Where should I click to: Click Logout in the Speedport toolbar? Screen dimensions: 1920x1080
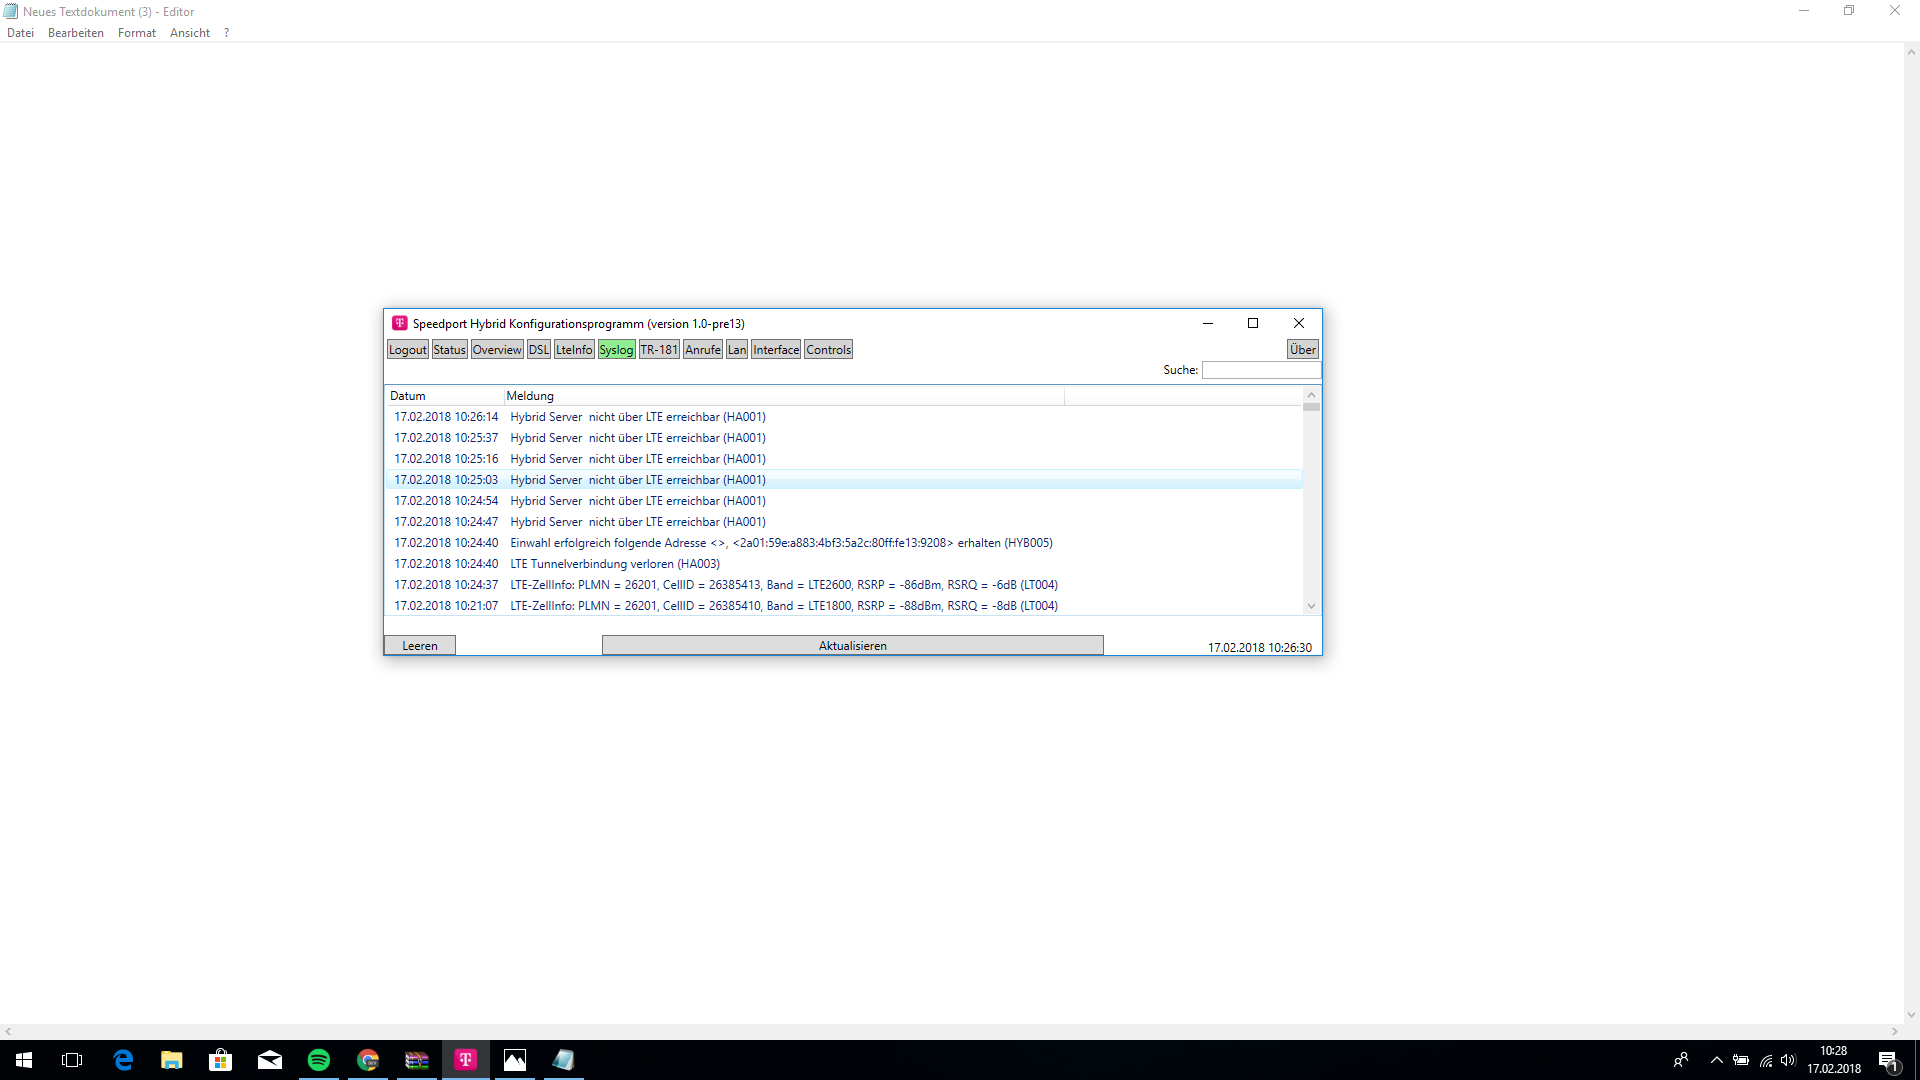(x=408, y=350)
